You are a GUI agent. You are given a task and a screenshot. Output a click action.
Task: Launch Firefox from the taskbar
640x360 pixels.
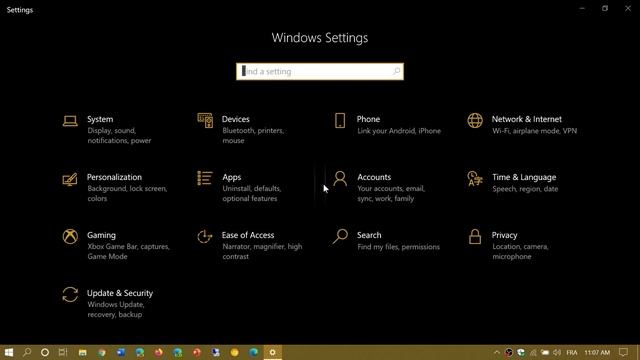tap(158, 352)
